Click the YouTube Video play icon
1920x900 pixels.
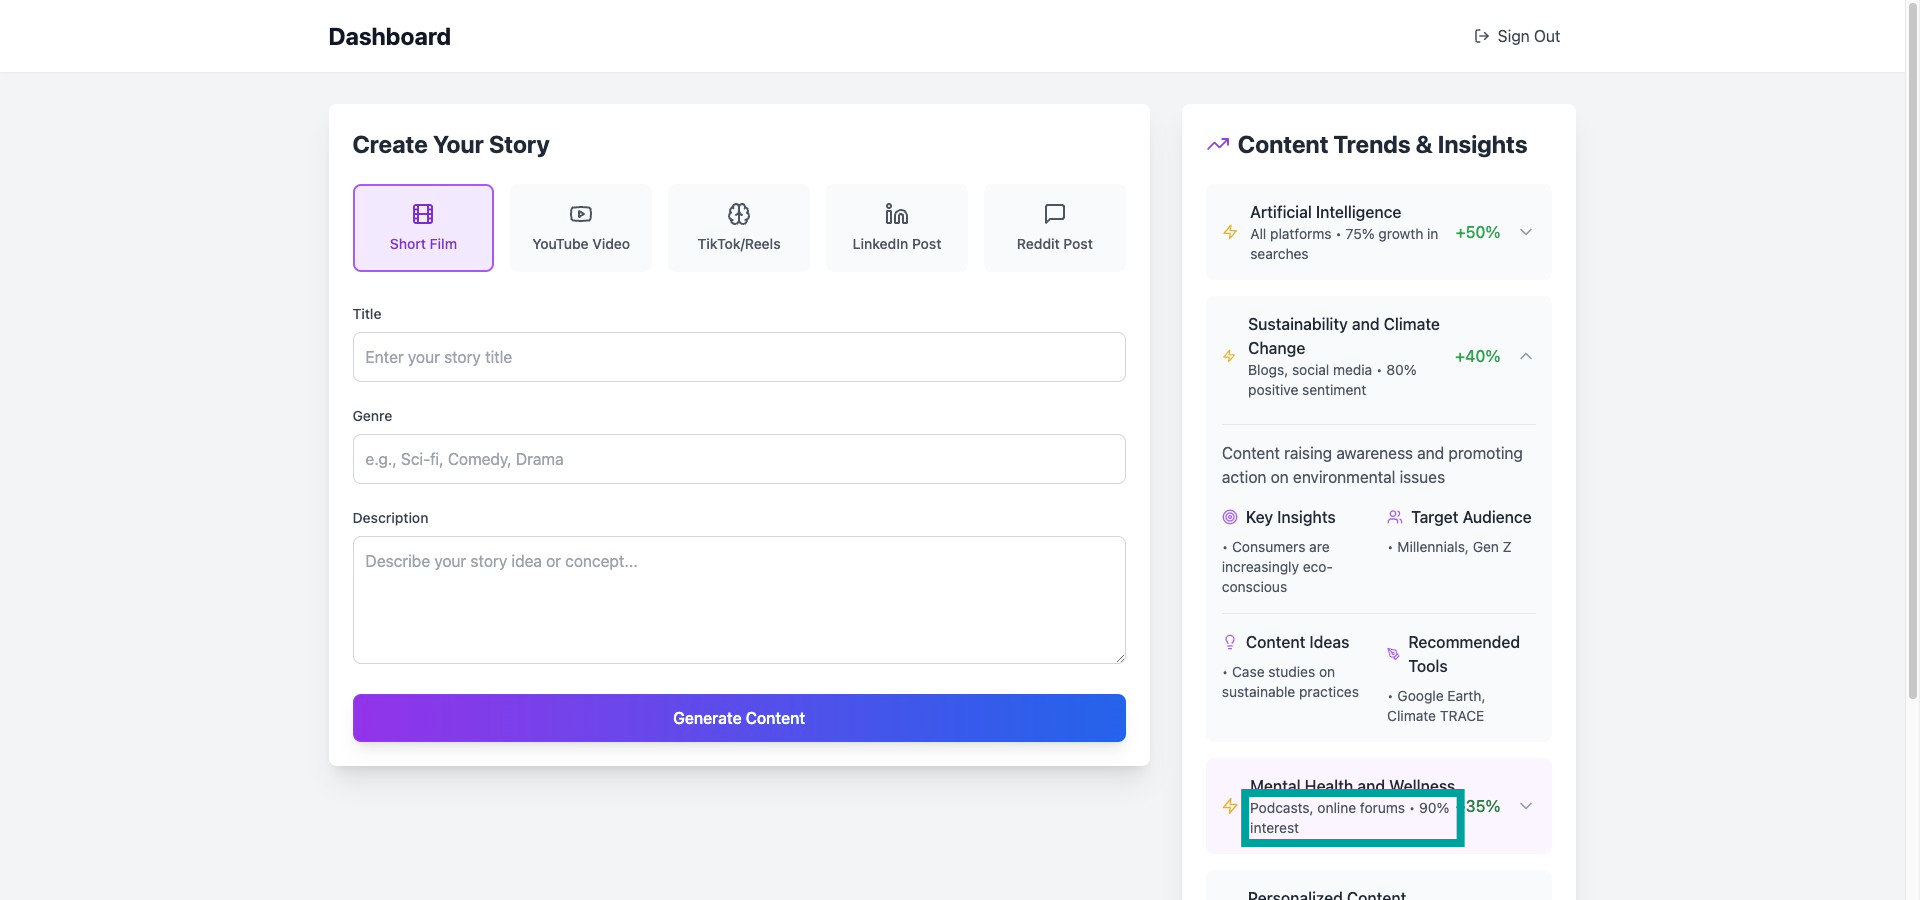click(x=581, y=214)
